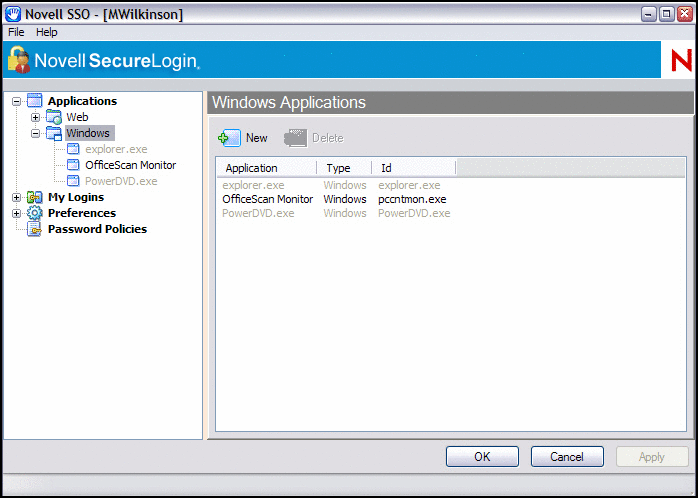Open the File menu

(16, 32)
